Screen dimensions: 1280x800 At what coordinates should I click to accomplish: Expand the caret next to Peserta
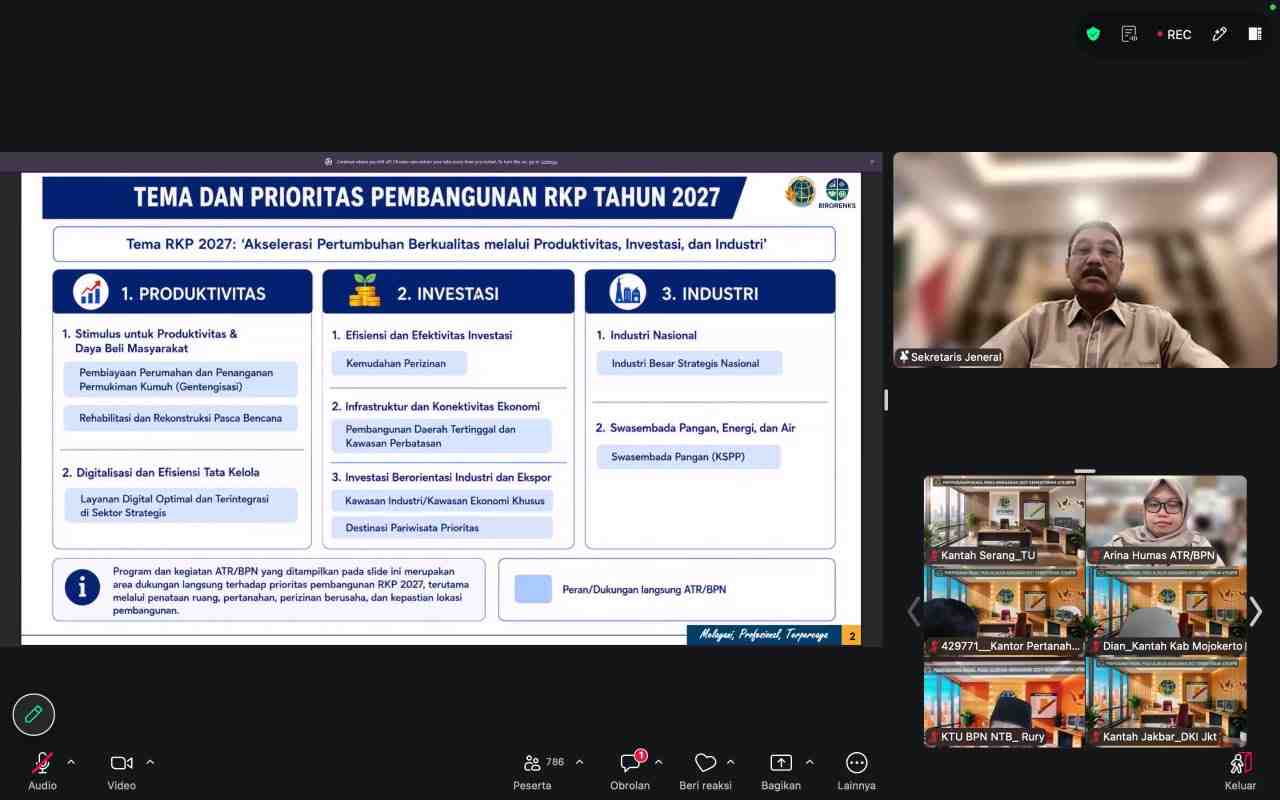click(579, 762)
